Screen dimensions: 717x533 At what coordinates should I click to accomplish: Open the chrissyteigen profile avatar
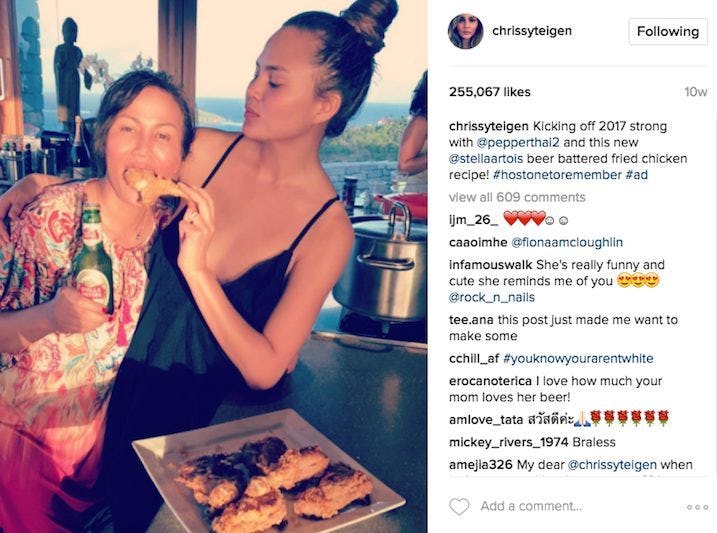tap(466, 31)
